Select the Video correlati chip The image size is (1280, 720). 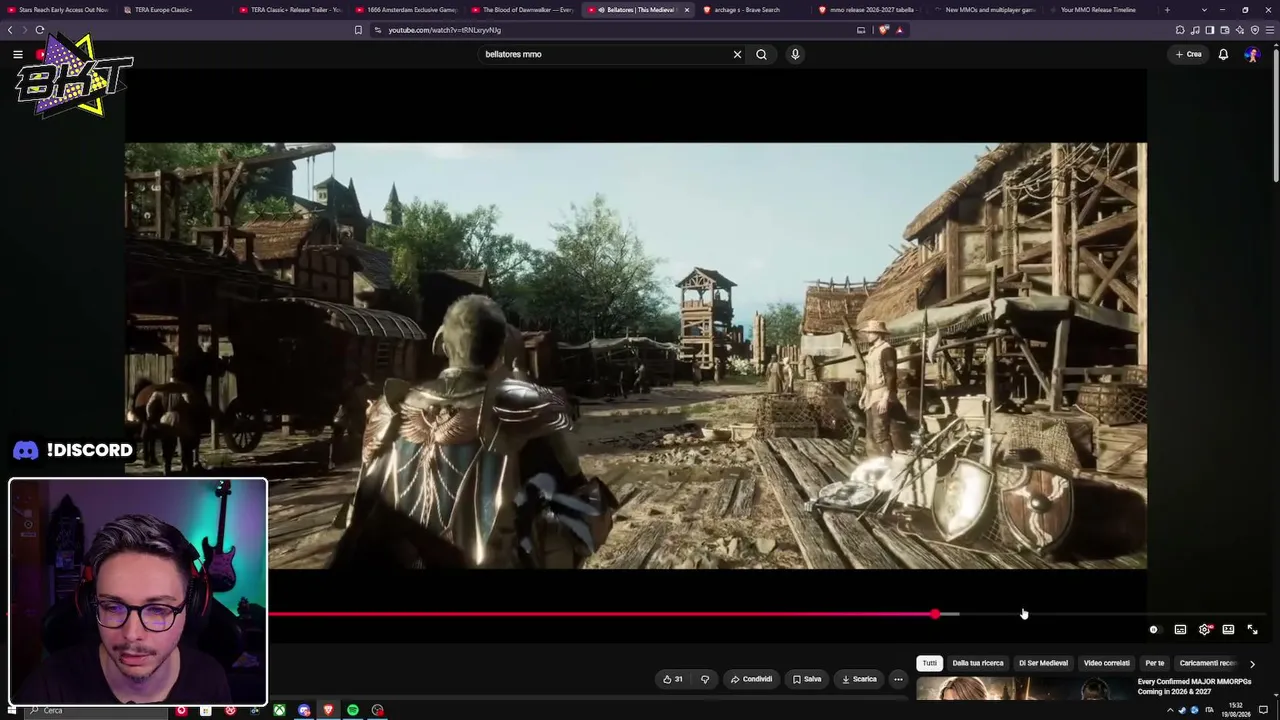pos(1107,663)
